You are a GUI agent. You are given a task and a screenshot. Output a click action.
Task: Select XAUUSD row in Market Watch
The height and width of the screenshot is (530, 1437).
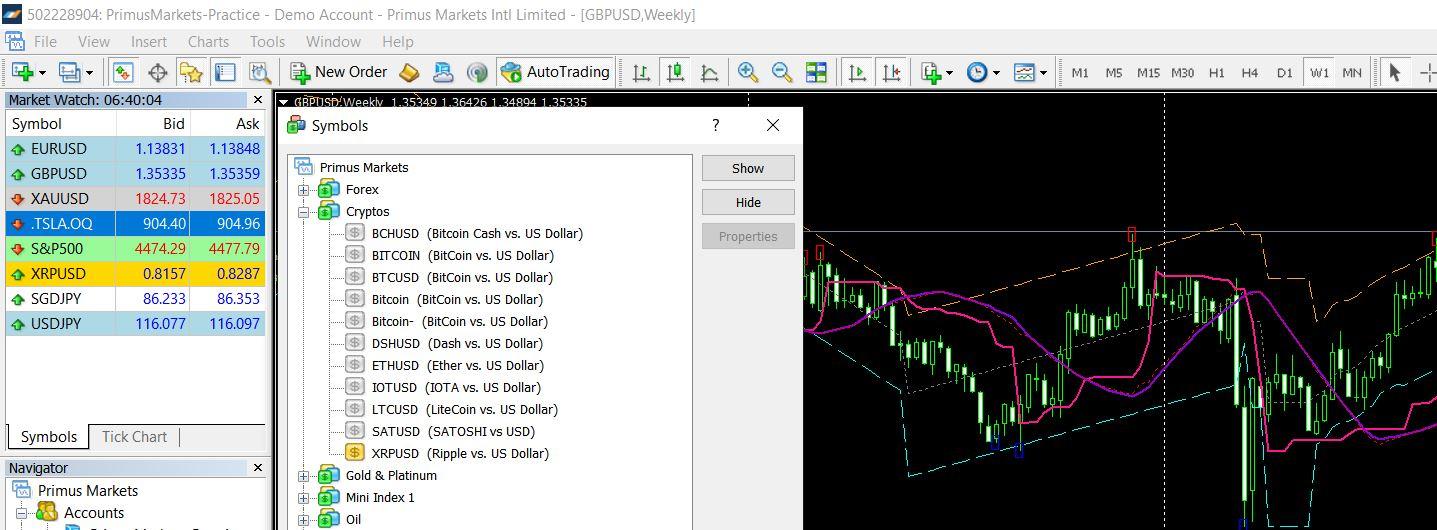135,198
